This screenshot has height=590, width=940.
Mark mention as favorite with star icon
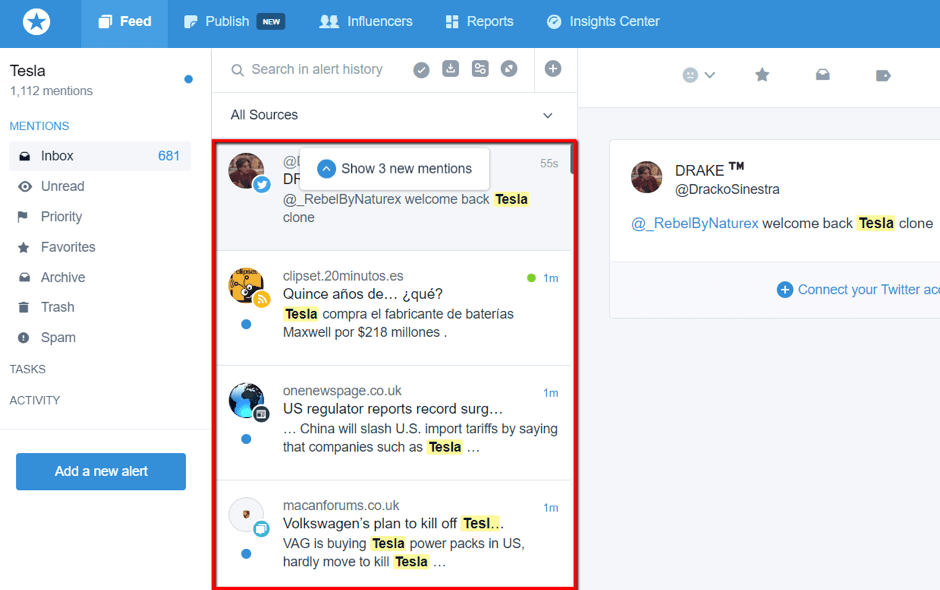762,75
